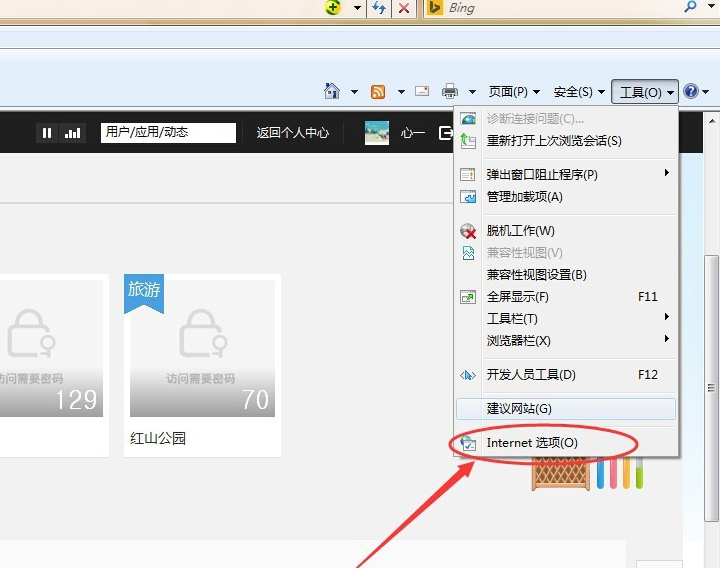
Task: Click the blue Help question mark icon
Action: pyautogui.click(x=690, y=92)
